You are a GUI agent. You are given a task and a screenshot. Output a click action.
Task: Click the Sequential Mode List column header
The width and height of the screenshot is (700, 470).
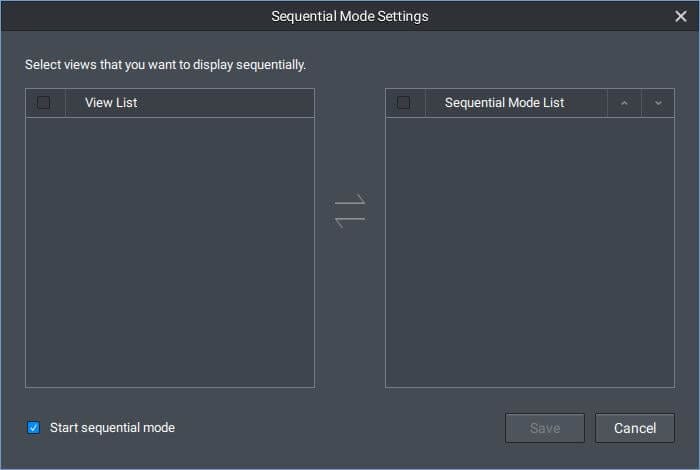[x=504, y=102]
